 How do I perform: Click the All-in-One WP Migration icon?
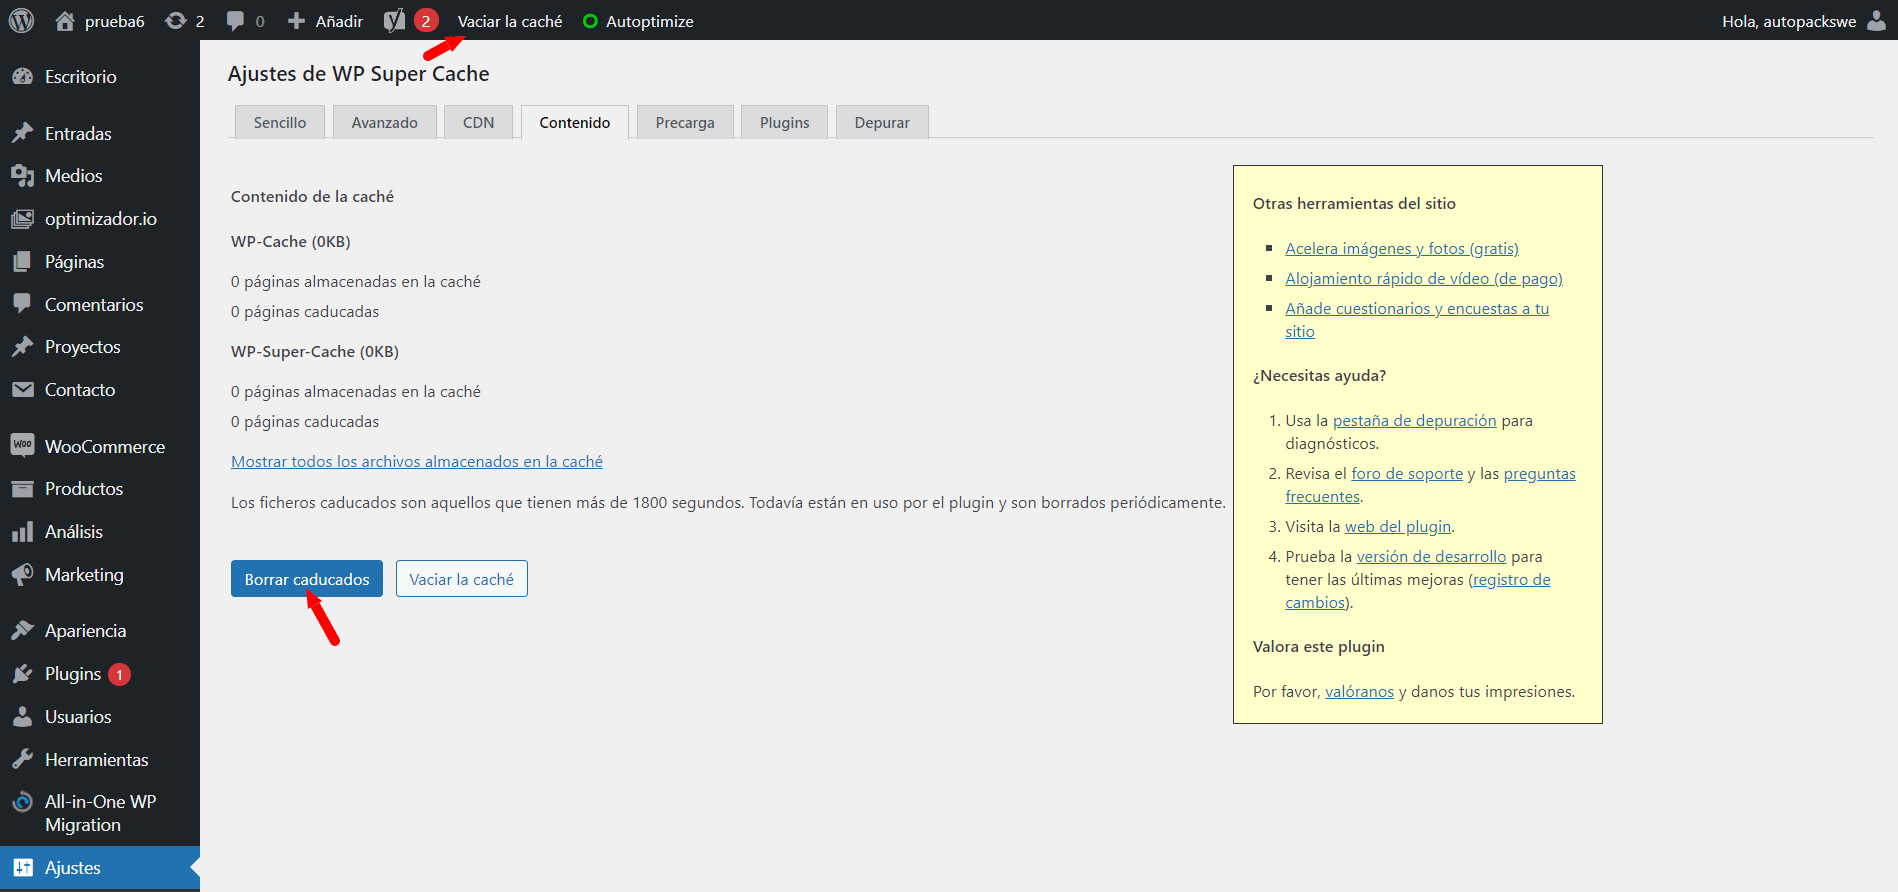point(23,802)
